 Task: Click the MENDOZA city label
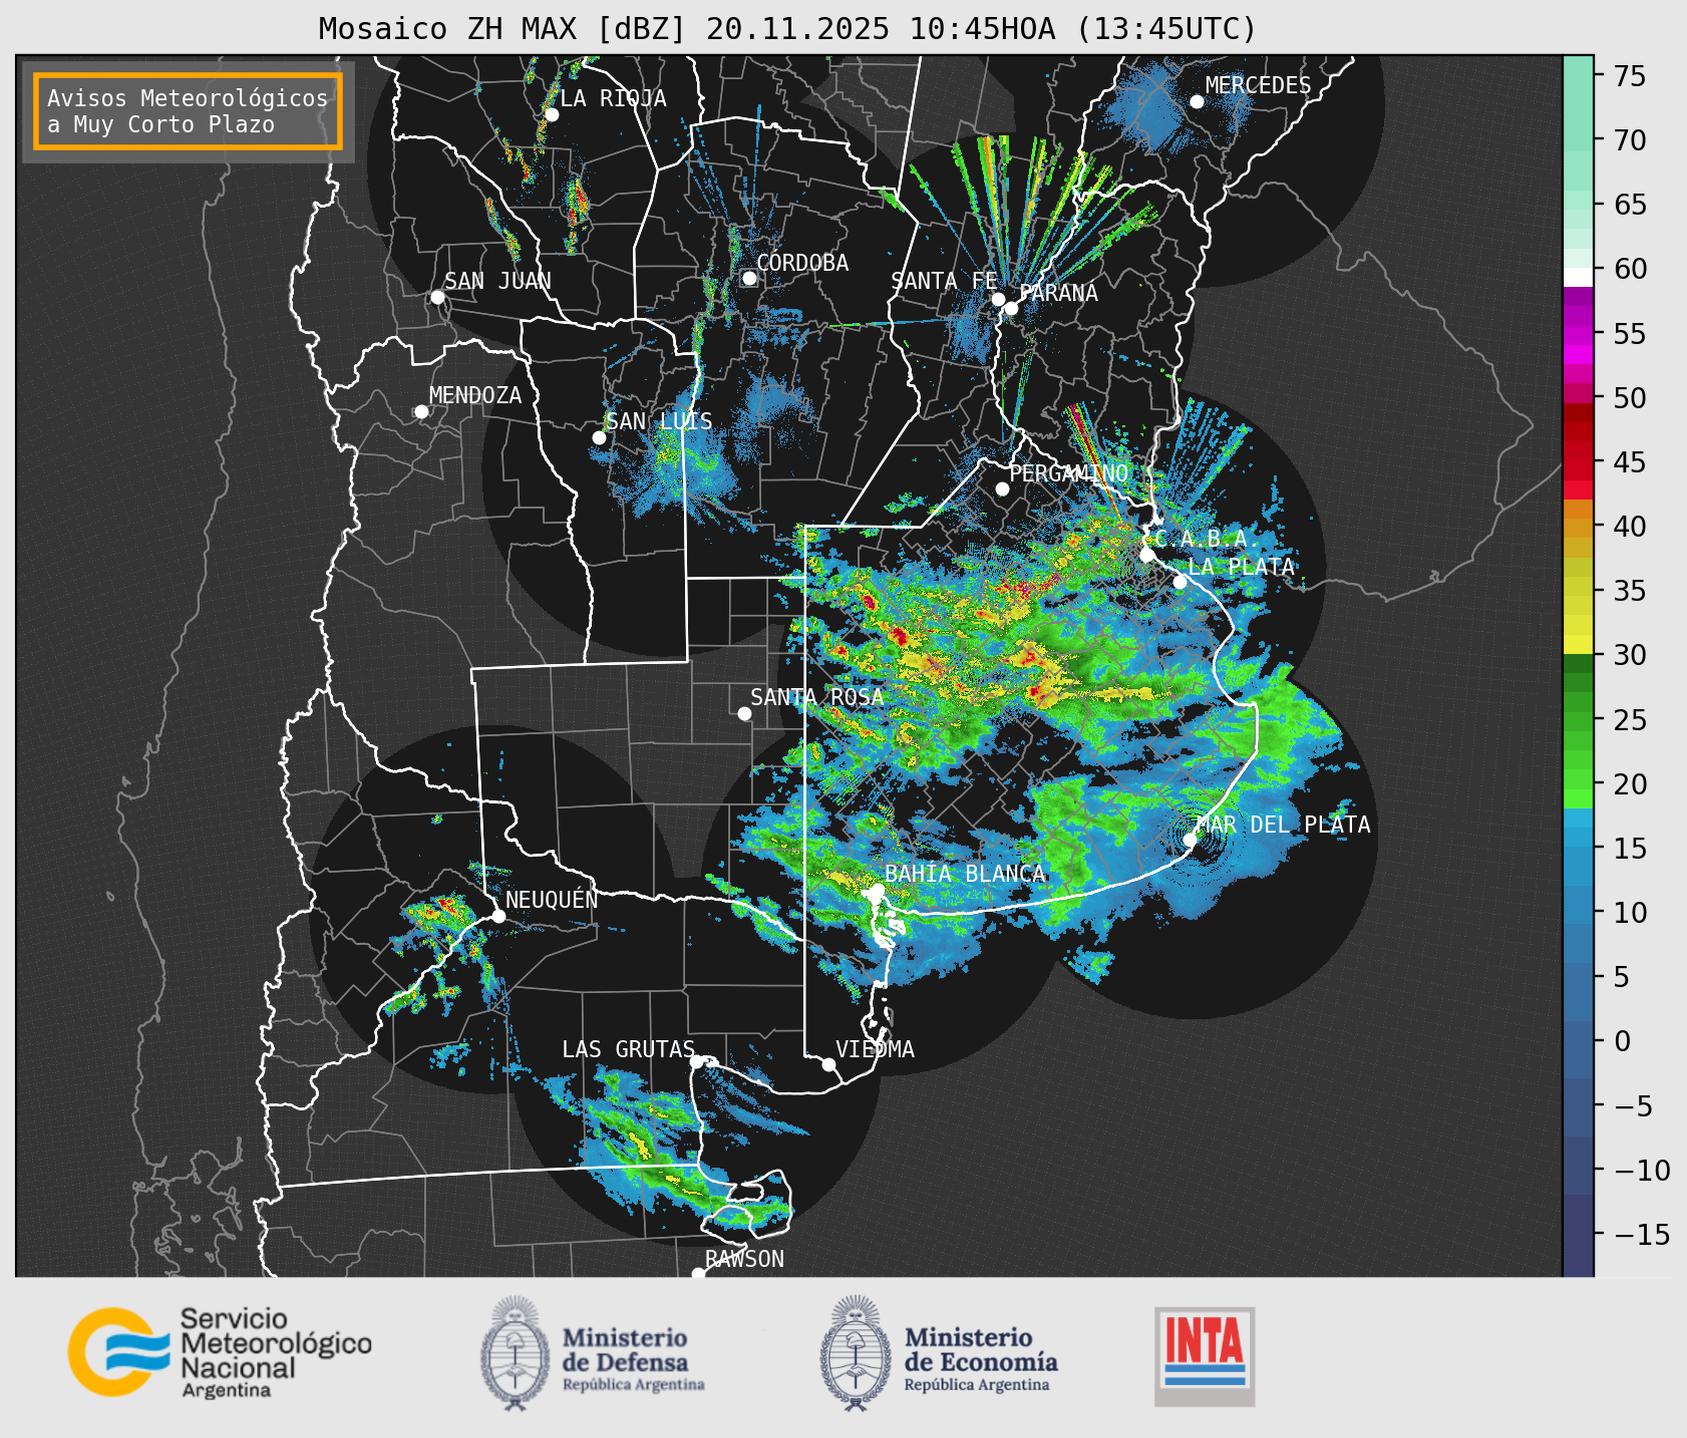(x=475, y=395)
